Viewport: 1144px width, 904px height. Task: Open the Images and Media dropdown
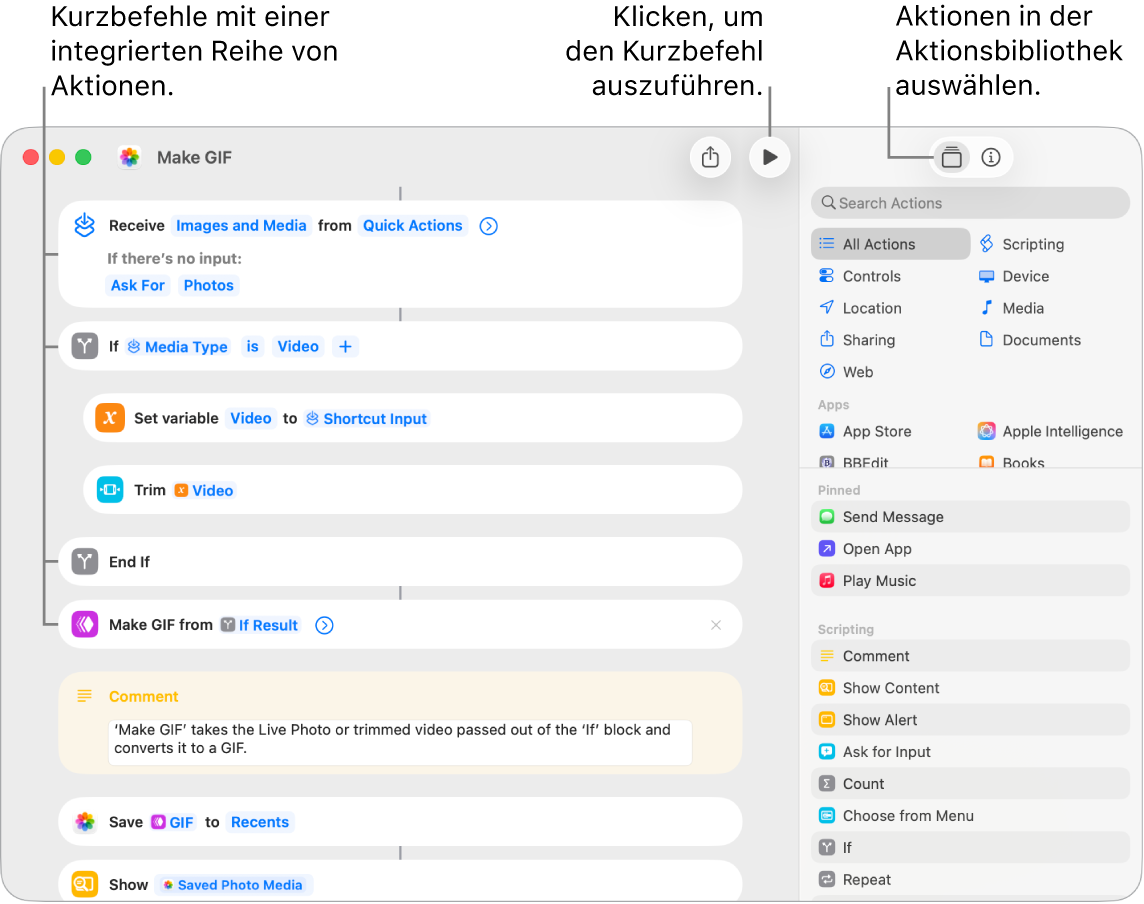coord(241,225)
